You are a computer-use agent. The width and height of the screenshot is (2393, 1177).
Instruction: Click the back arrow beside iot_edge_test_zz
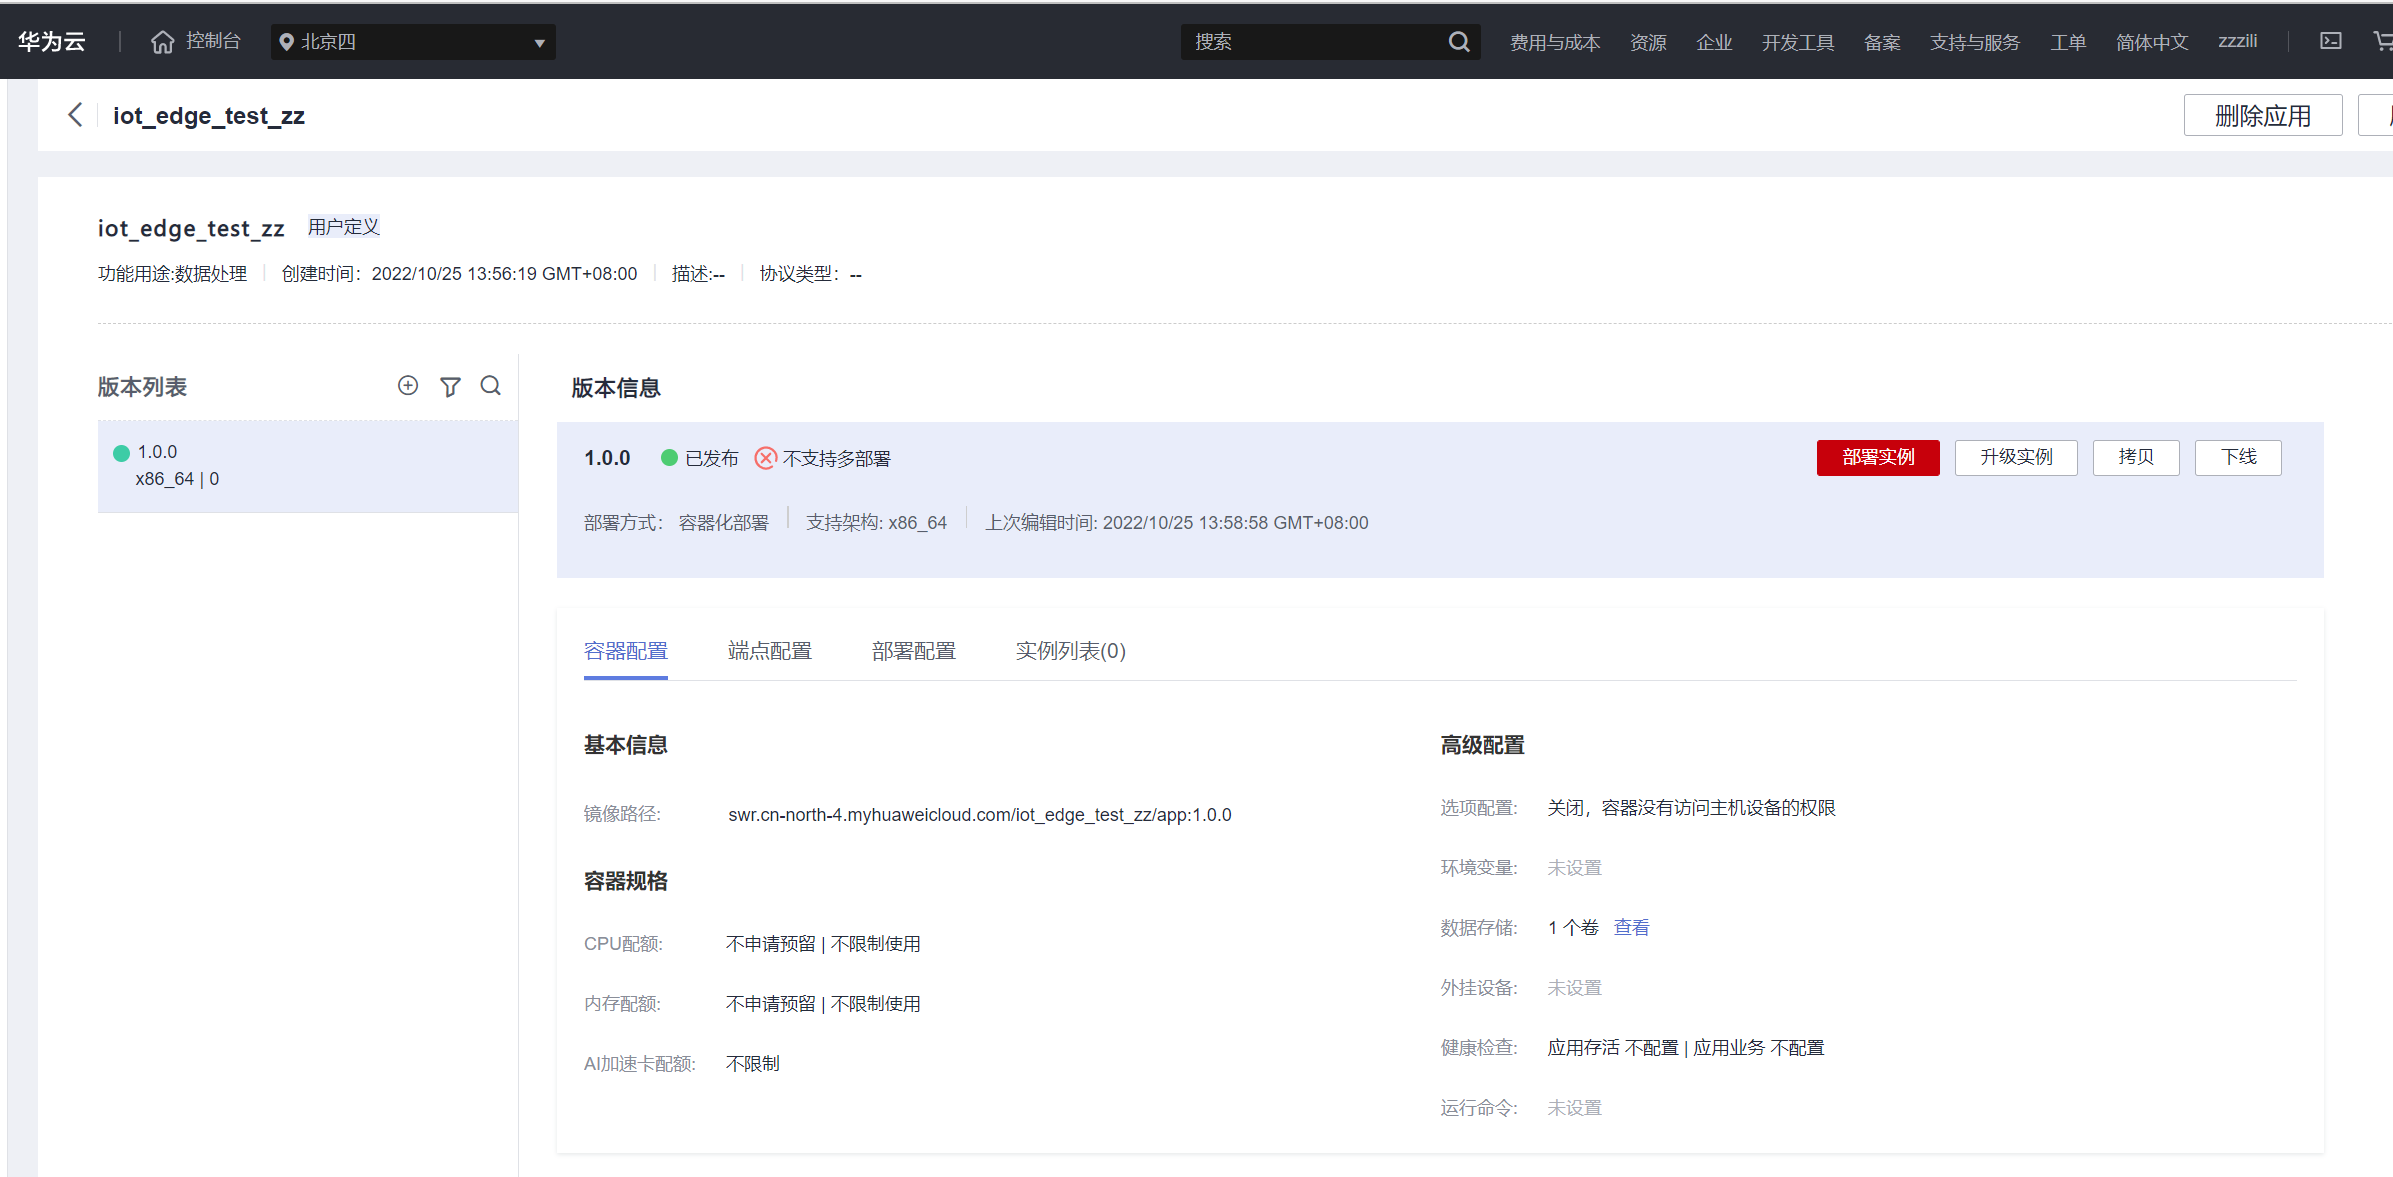75,115
